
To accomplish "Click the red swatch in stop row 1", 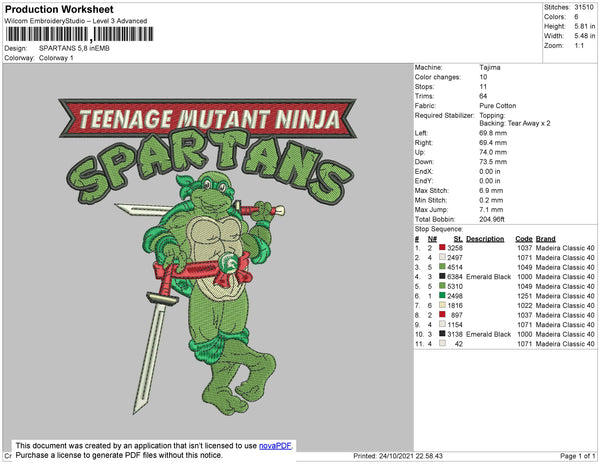I will [442, 247].
